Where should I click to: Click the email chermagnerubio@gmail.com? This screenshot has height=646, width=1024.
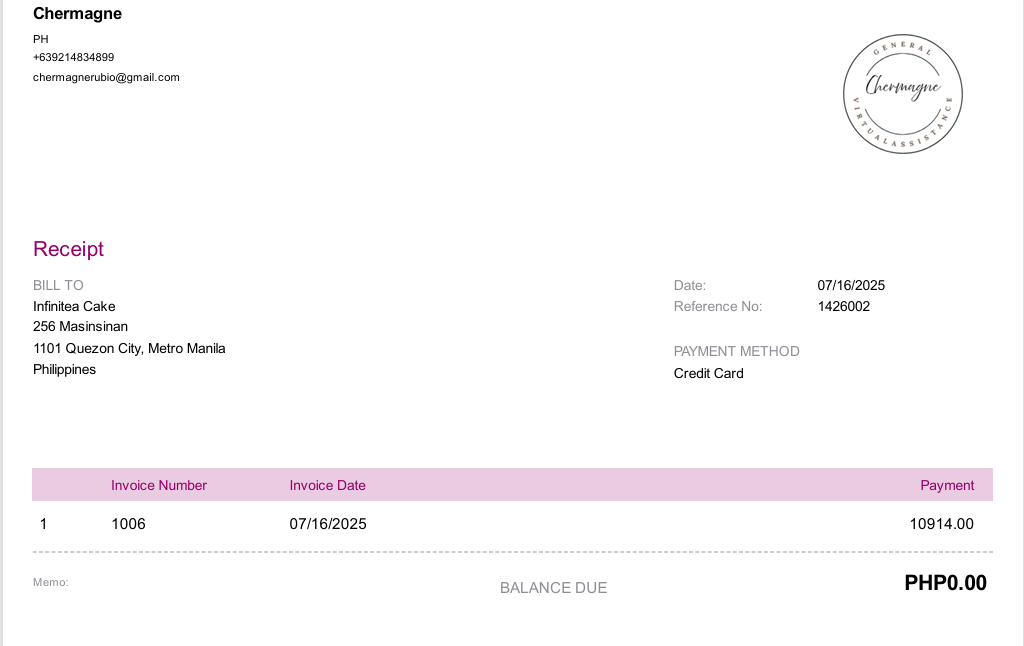tap(106, 77)
